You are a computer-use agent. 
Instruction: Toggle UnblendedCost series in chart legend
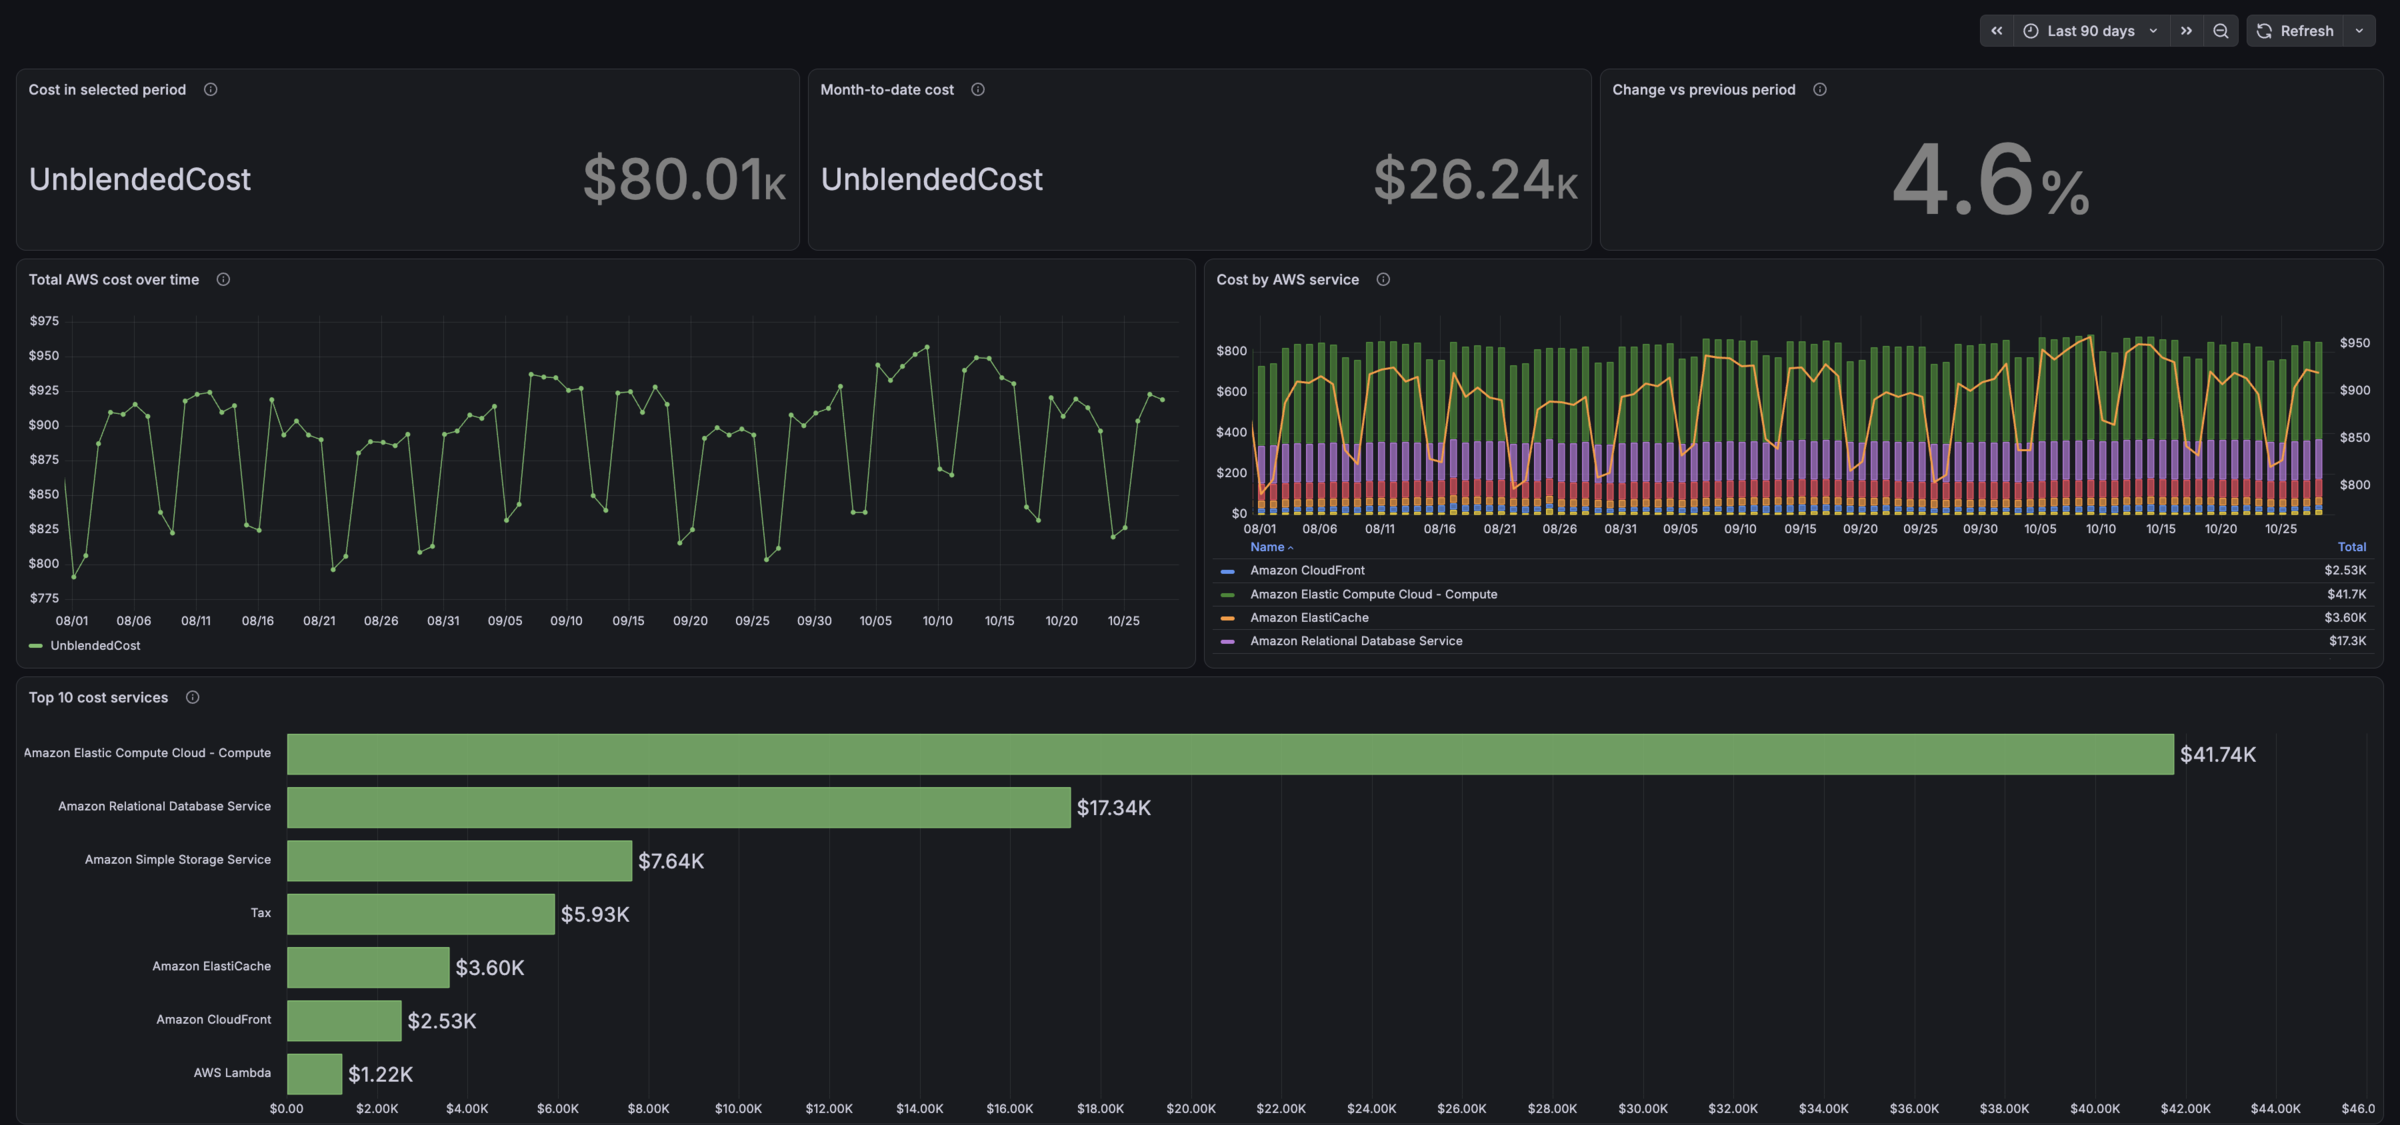[x=95, y=646]
